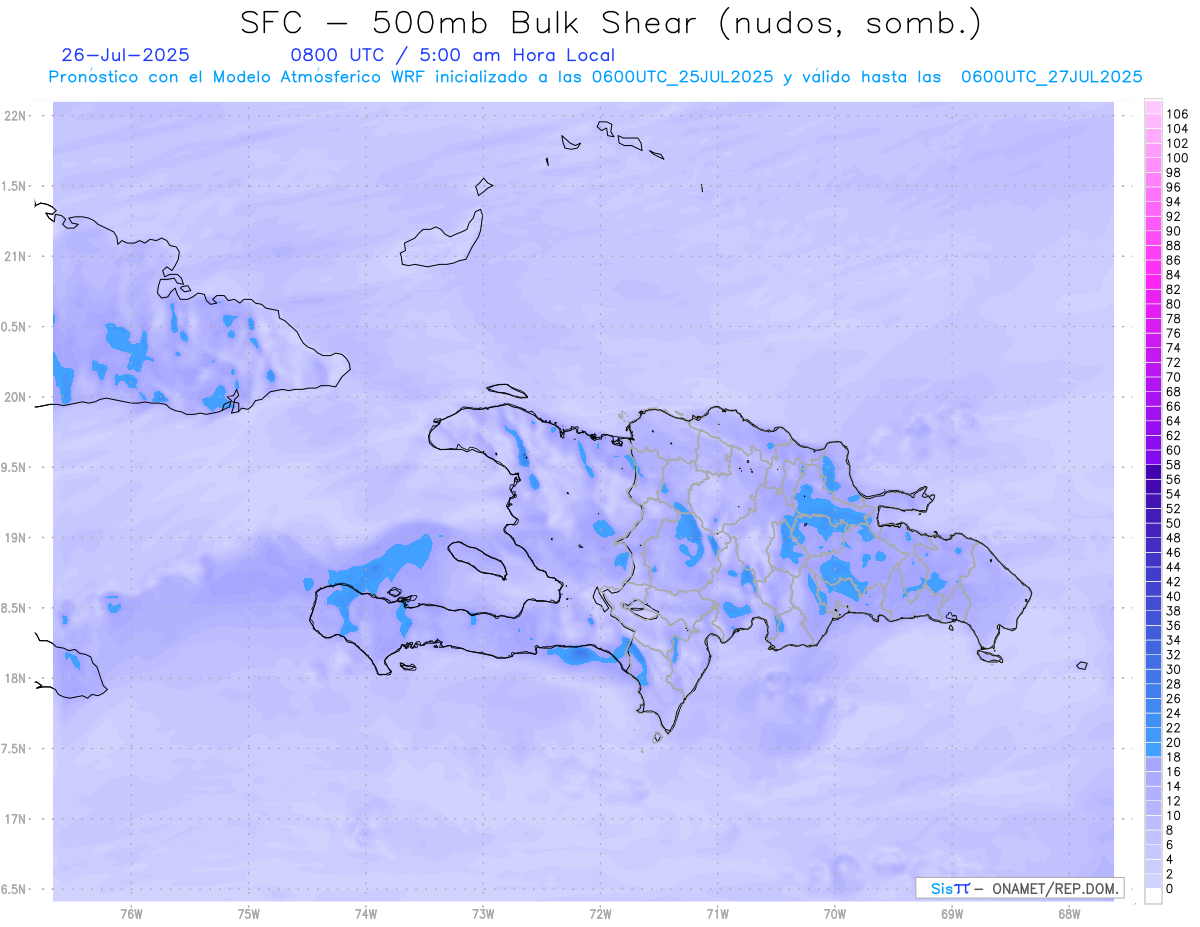Click the chart title "SFC – 500mb Bulk Shear"
The height and width of the screenshot is (927, 1200).
[474, 24]
